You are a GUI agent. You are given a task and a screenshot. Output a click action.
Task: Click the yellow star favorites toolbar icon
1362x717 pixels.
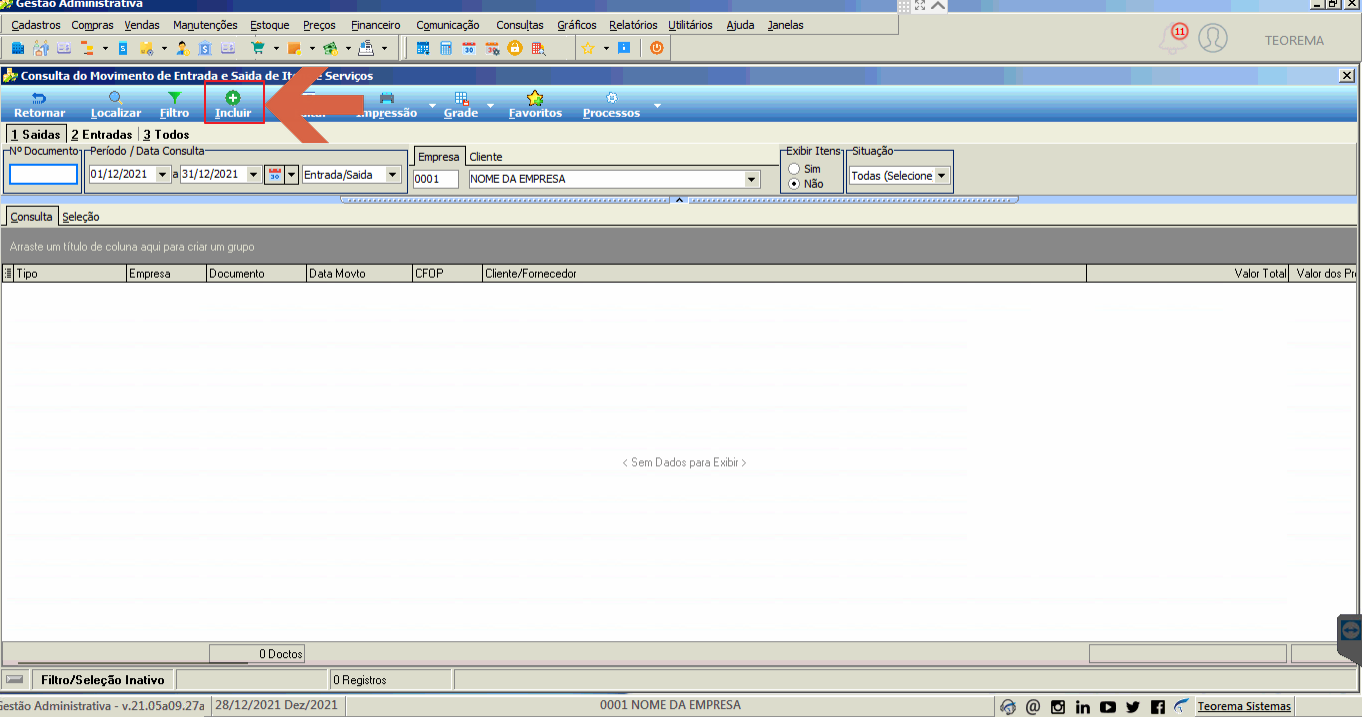[x=588, y=47]
